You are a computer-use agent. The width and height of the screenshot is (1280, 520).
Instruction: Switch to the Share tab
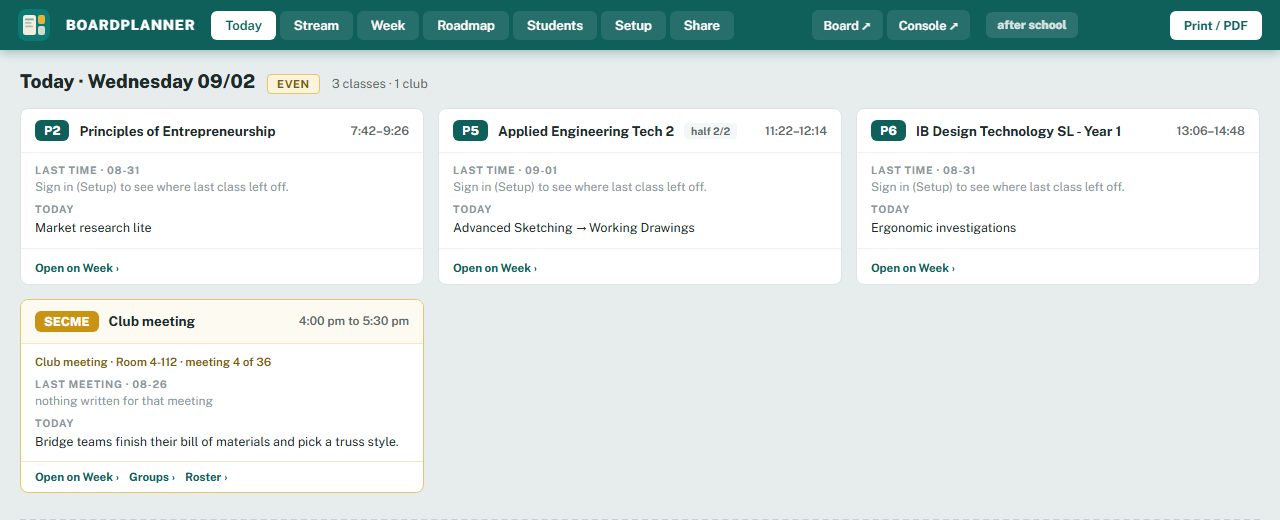702,25
